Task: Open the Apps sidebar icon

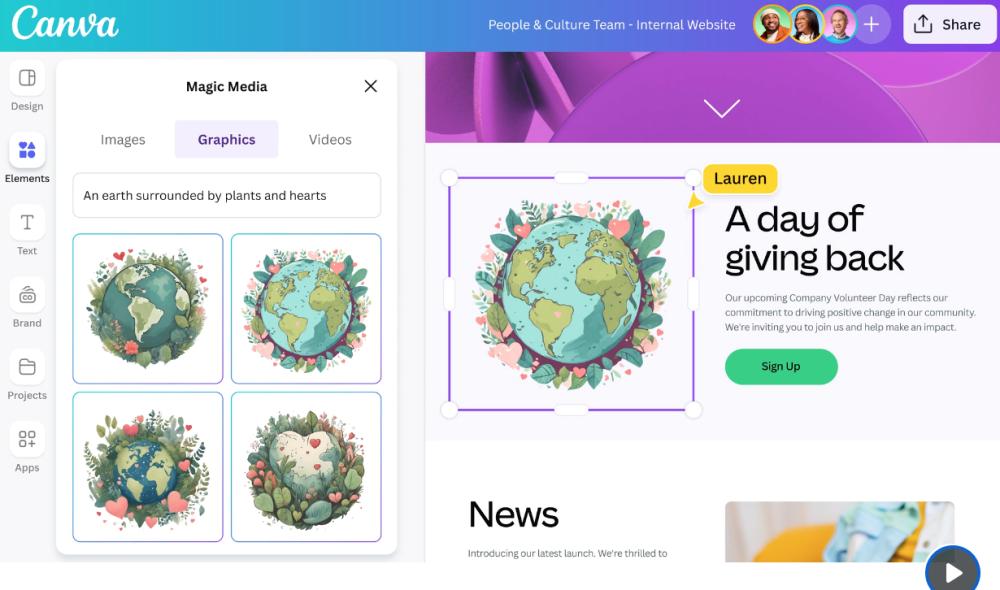Action: click(27, 439)
